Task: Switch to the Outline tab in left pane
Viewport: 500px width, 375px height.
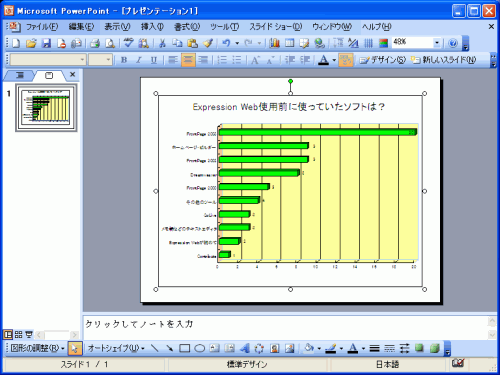Action: 20,75
